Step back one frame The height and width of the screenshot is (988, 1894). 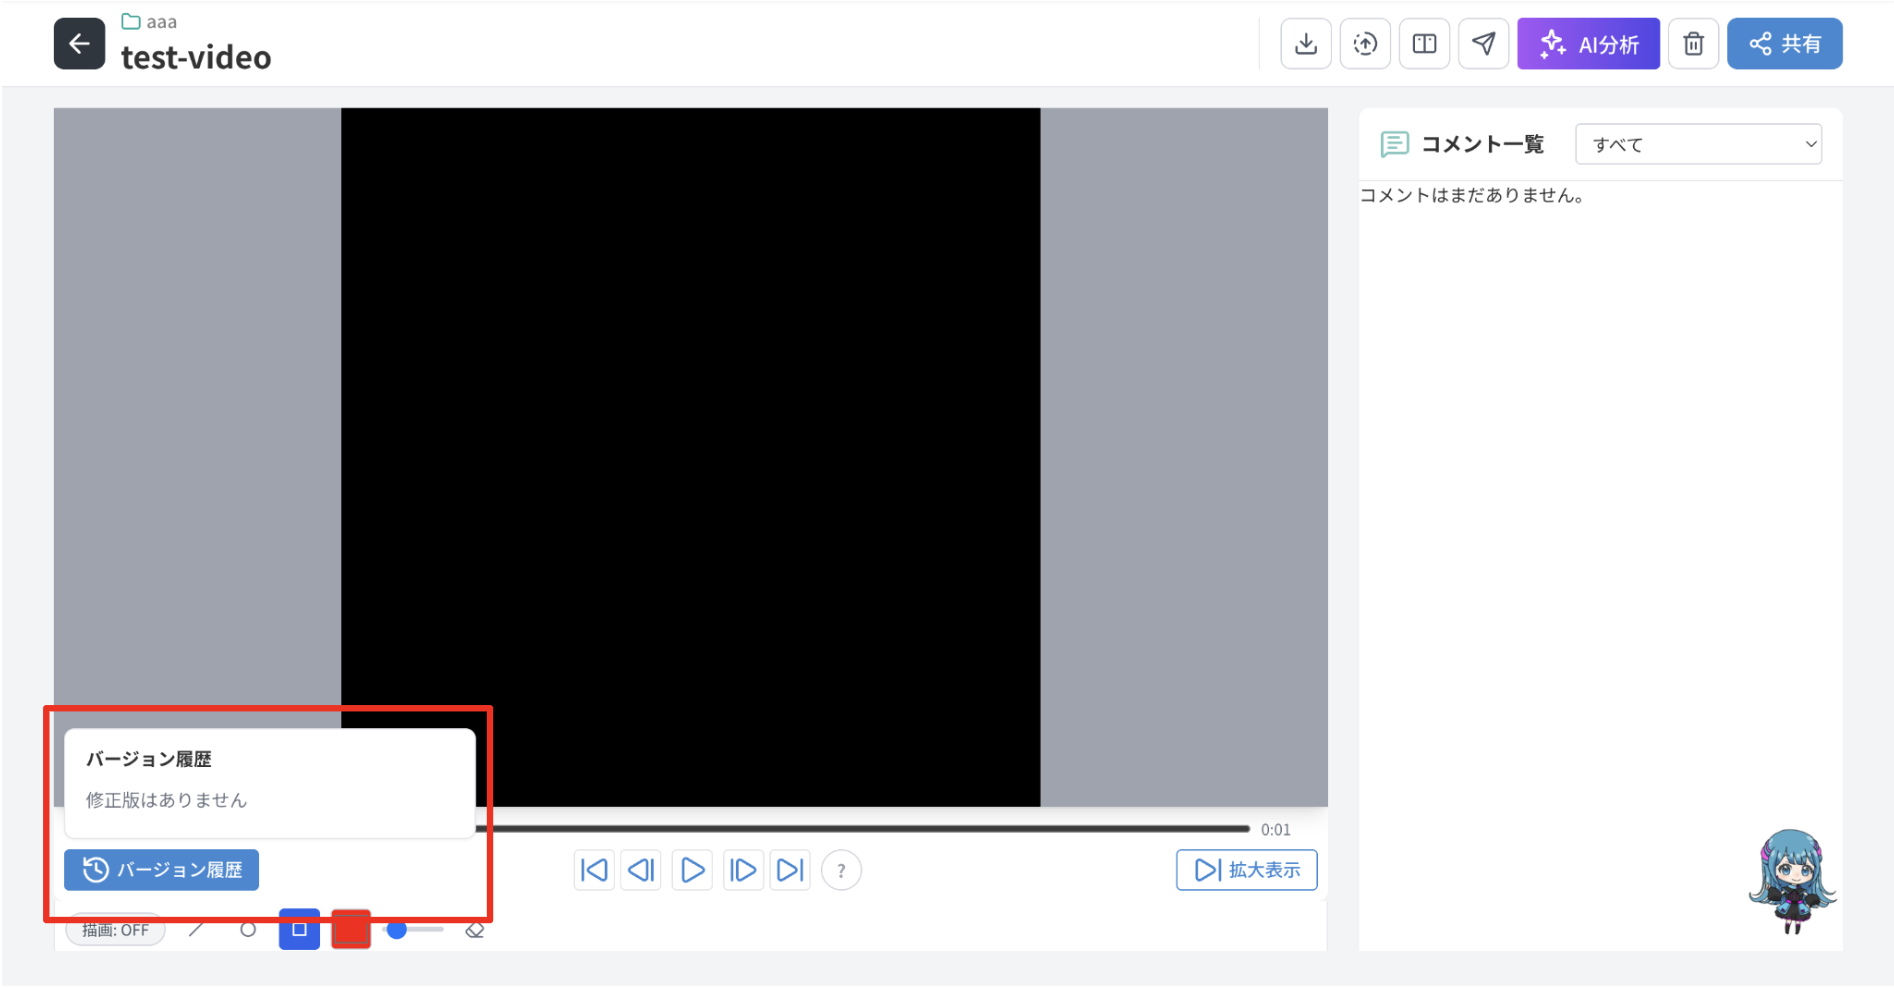click(x=641, y=870)
